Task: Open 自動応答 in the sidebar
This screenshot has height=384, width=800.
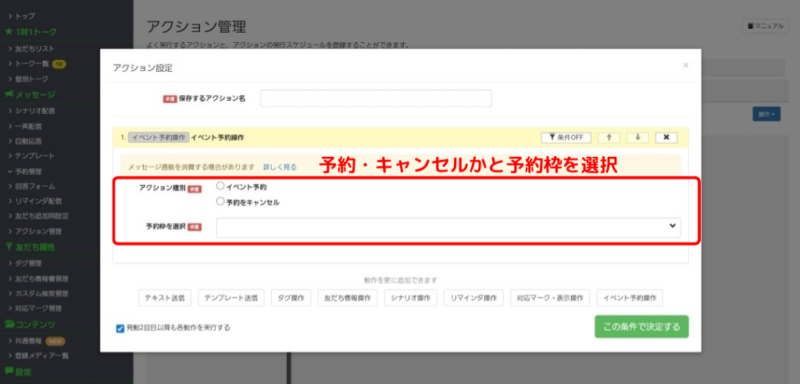Action: tap(29, 140)
